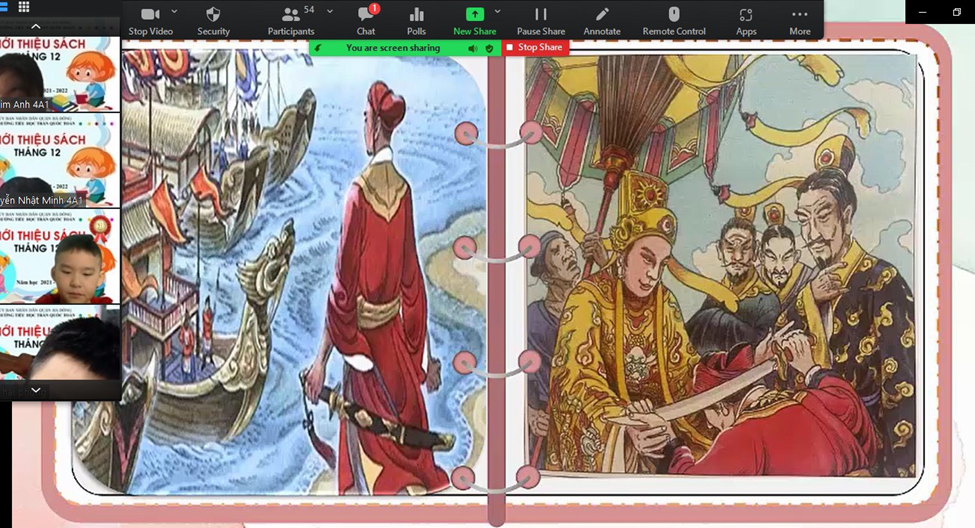
Task: Switch to grid view of video thumbnails
Action: click(x=24, y=7)
